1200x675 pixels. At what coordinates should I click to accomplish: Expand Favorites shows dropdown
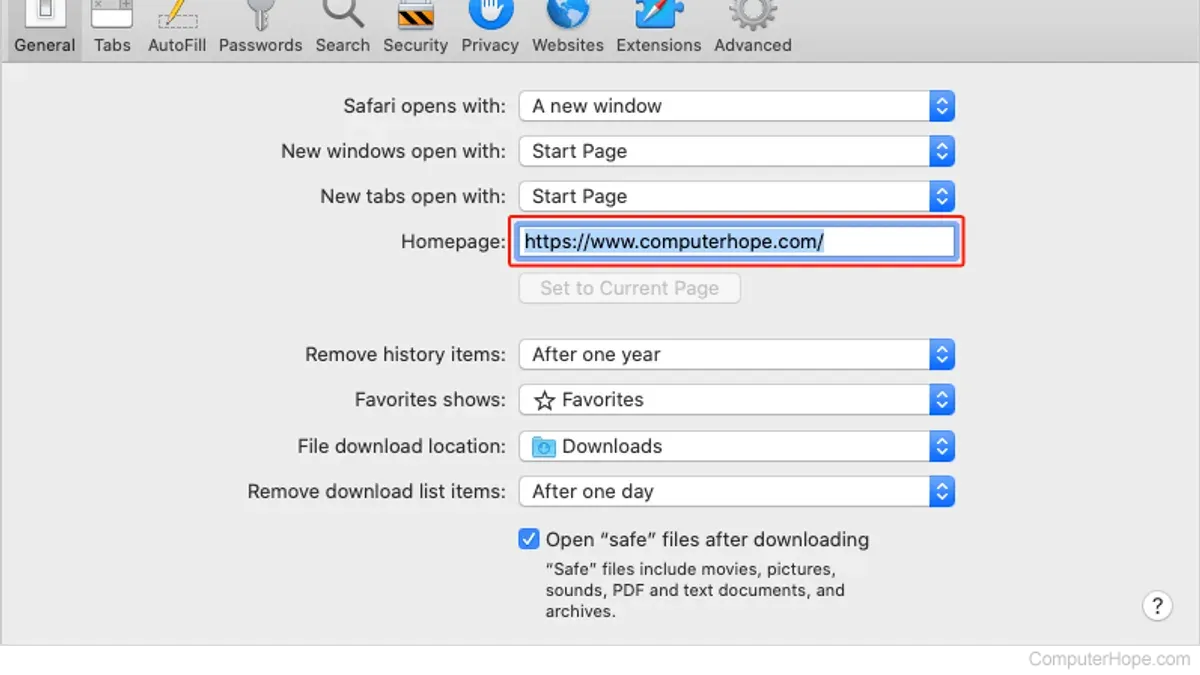click(737, 400)
